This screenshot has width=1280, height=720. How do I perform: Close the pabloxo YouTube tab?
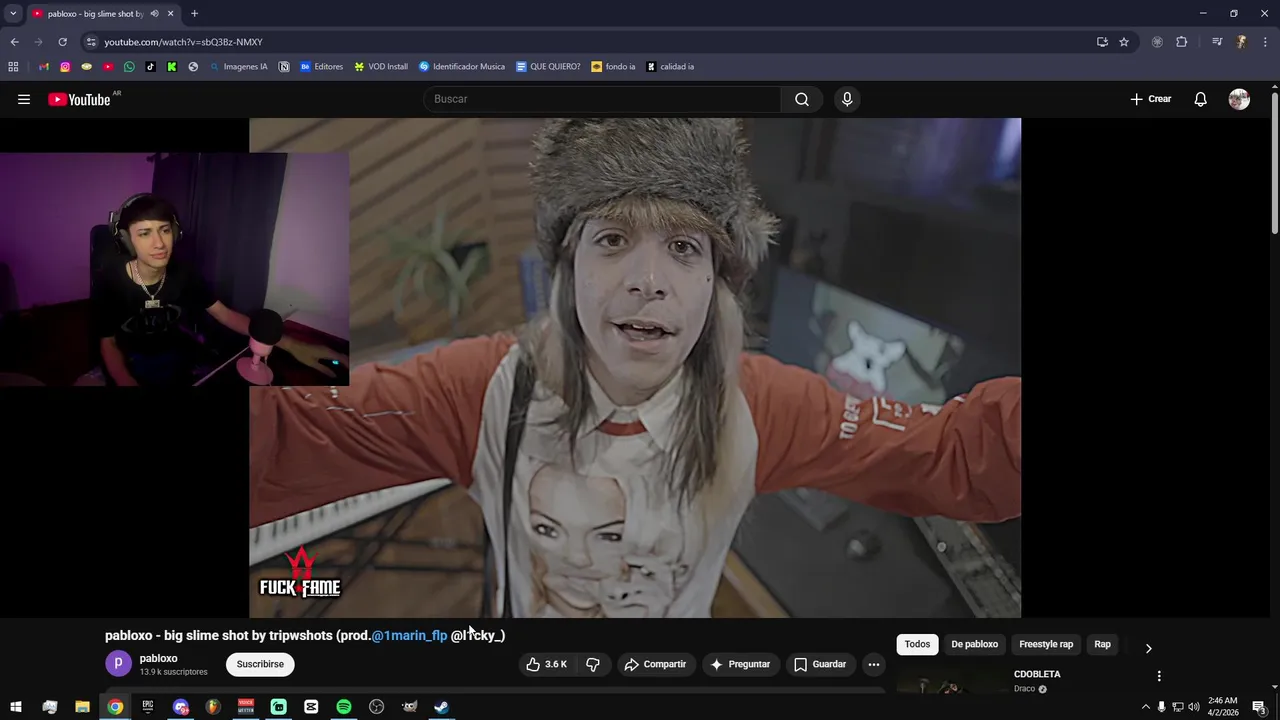[x=170, y=14]
